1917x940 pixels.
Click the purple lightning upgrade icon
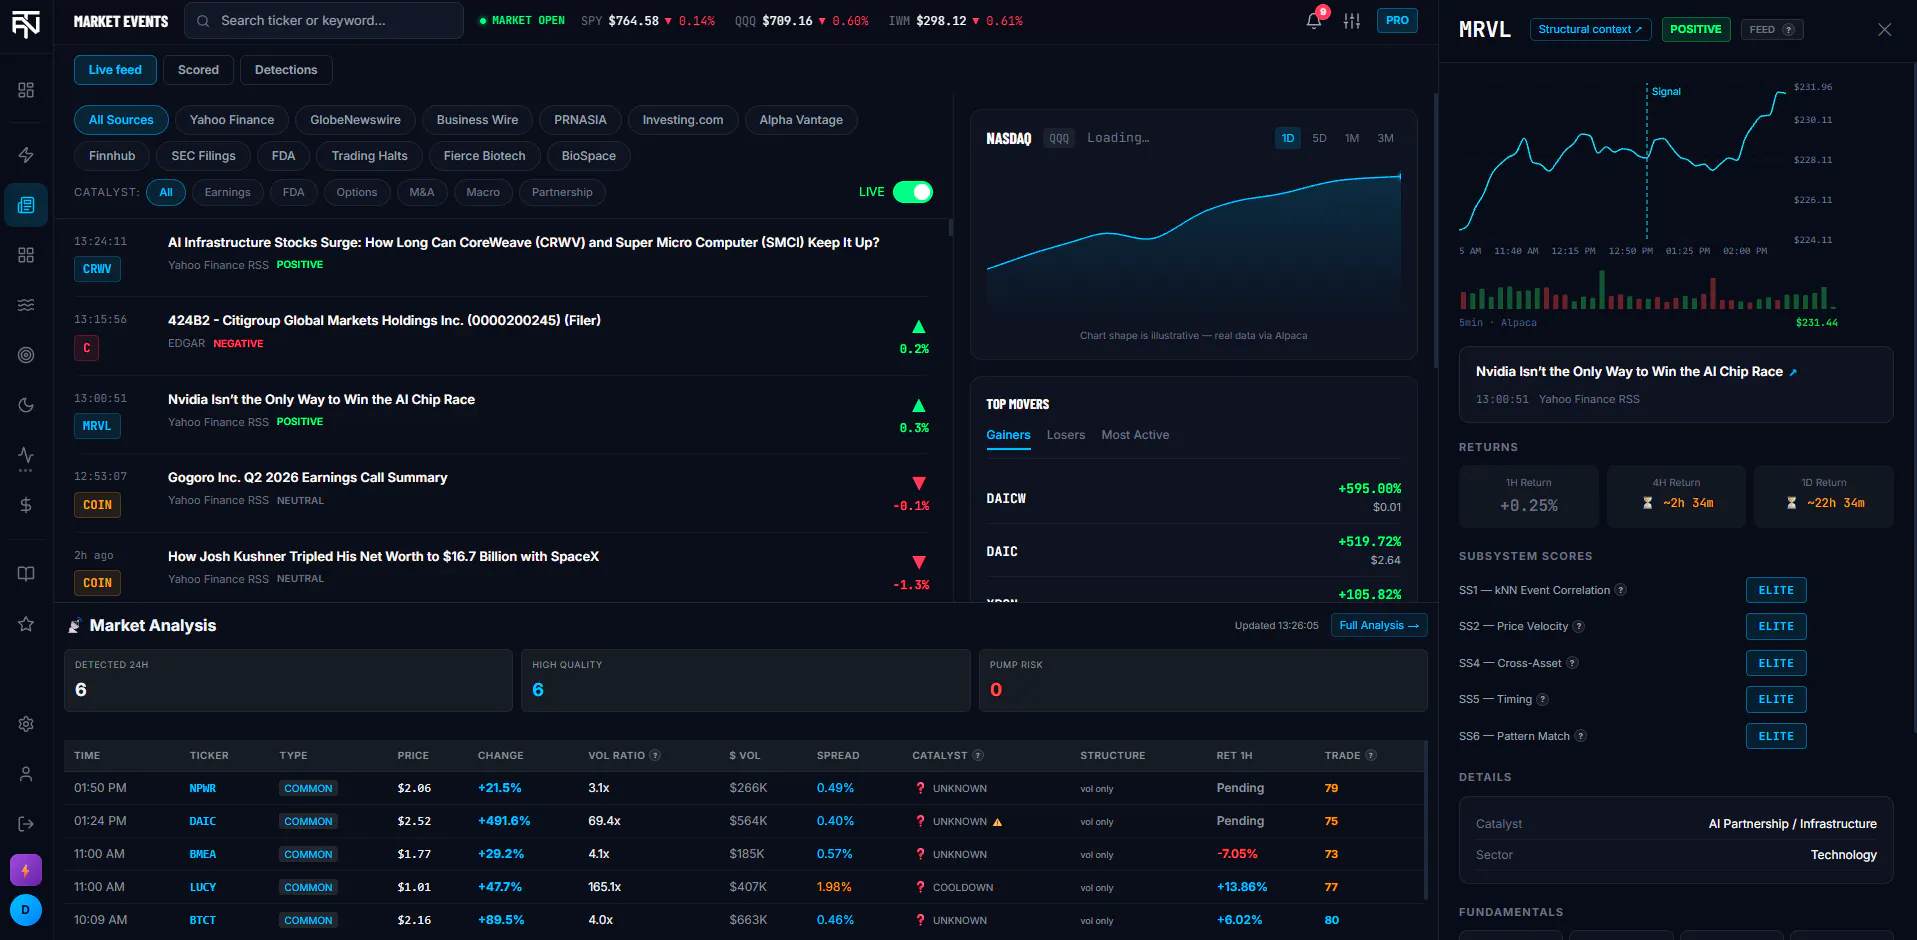26,870
